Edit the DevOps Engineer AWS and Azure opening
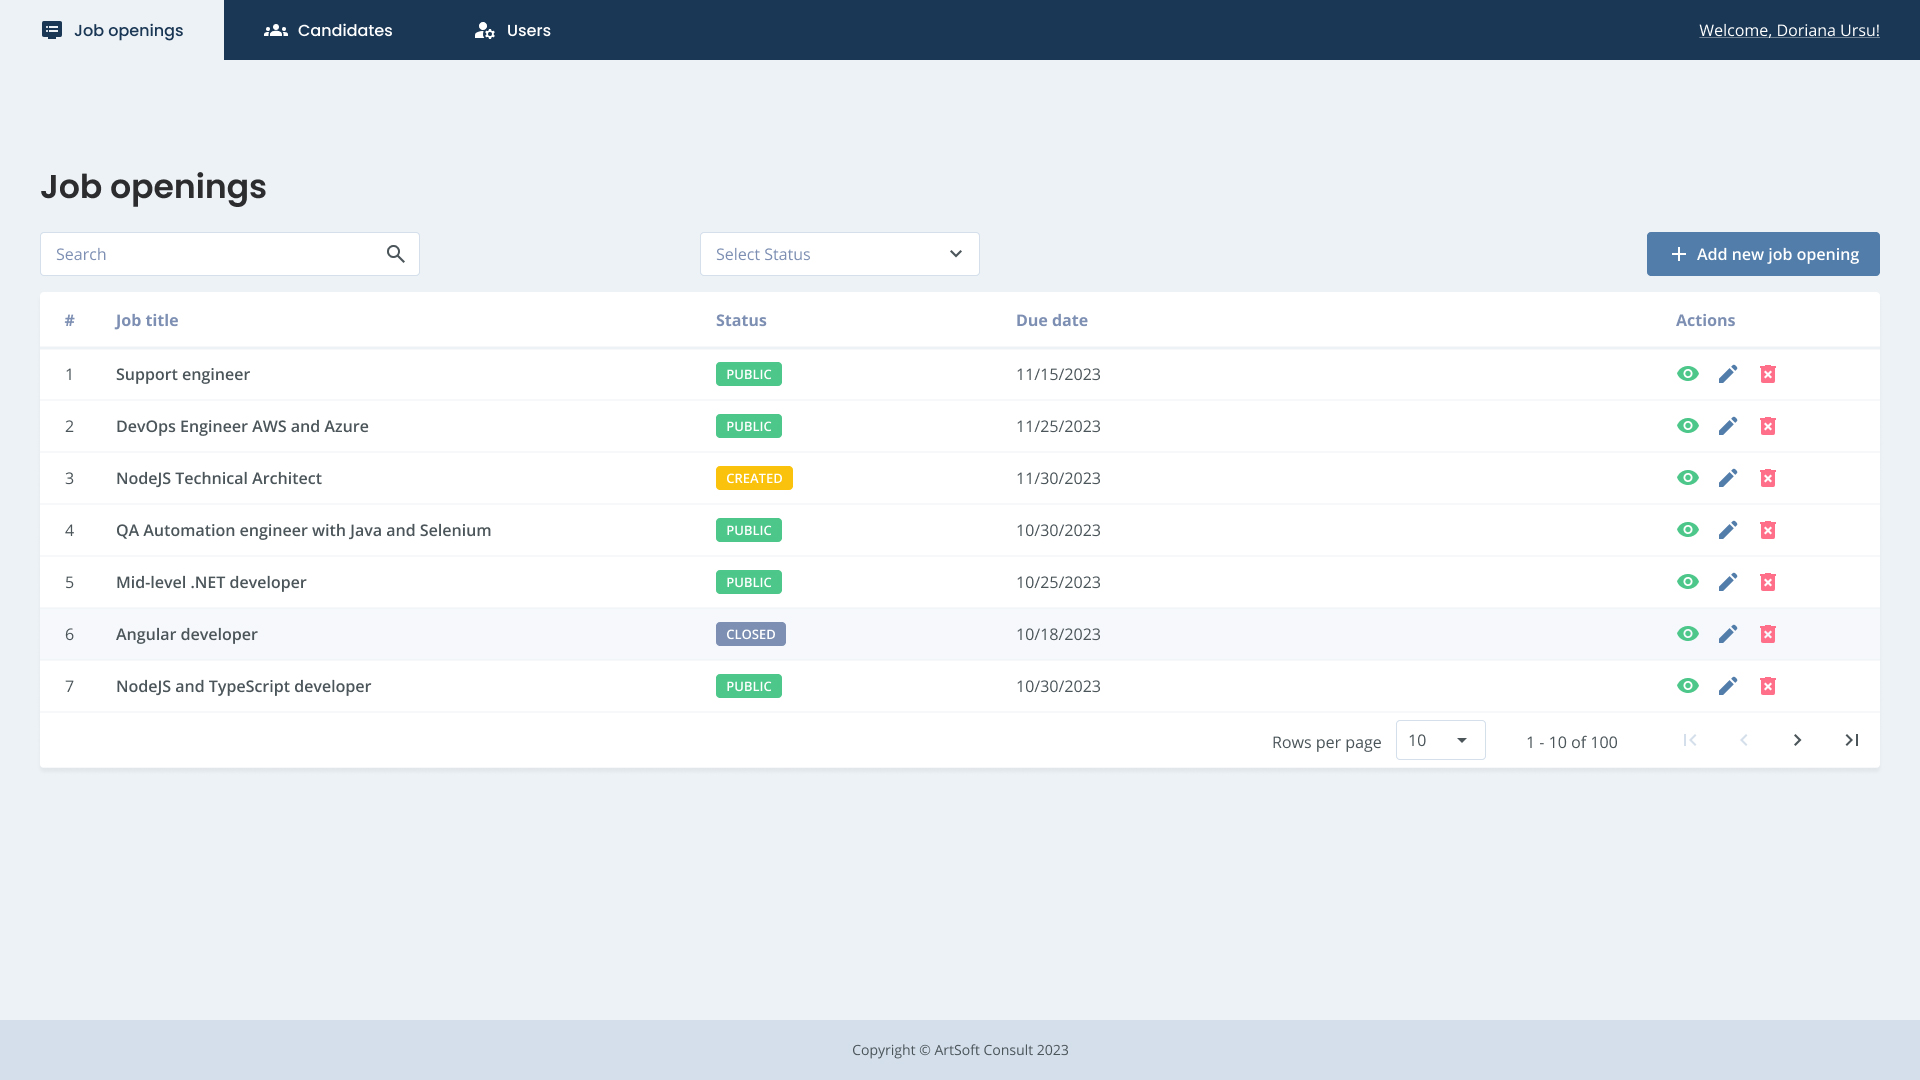The image size is (1920, 1080). click(x=1728, y=426)
